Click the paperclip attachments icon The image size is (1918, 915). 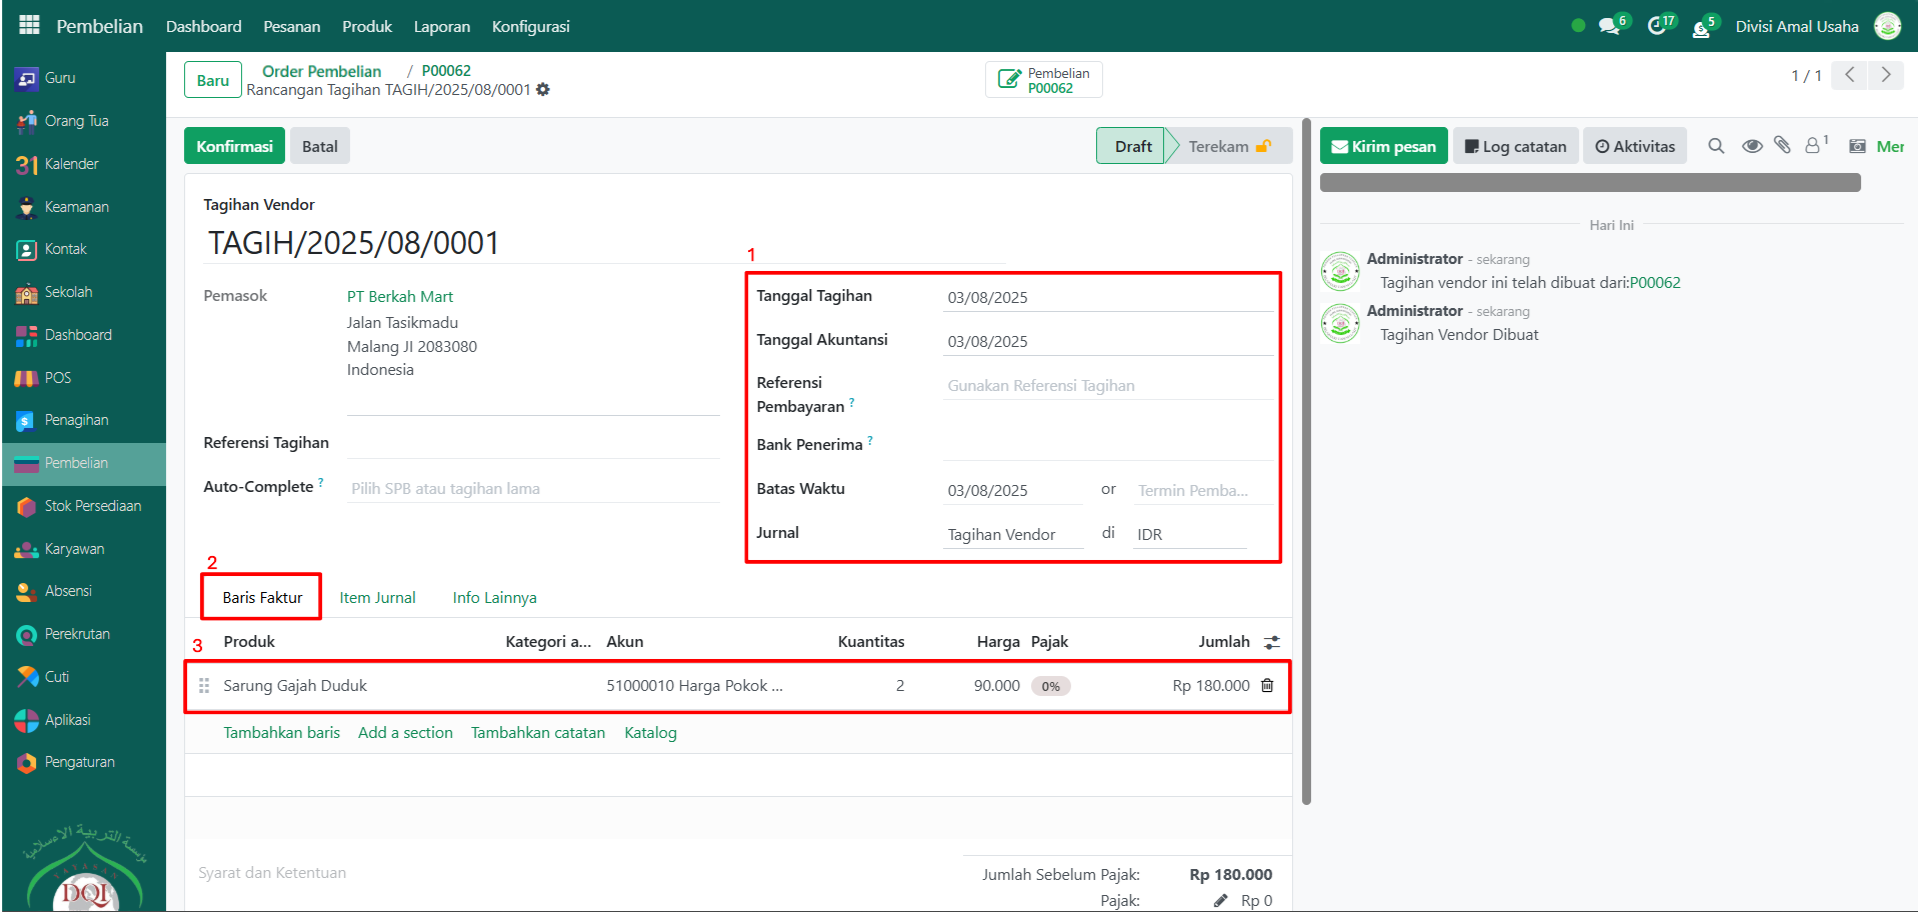coord(1782,146)
